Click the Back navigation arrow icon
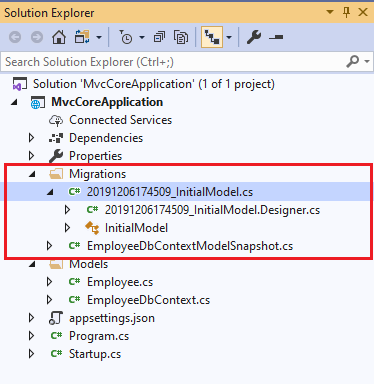The width and height of the screenshot is (374, 384). [x=15, y=37]
